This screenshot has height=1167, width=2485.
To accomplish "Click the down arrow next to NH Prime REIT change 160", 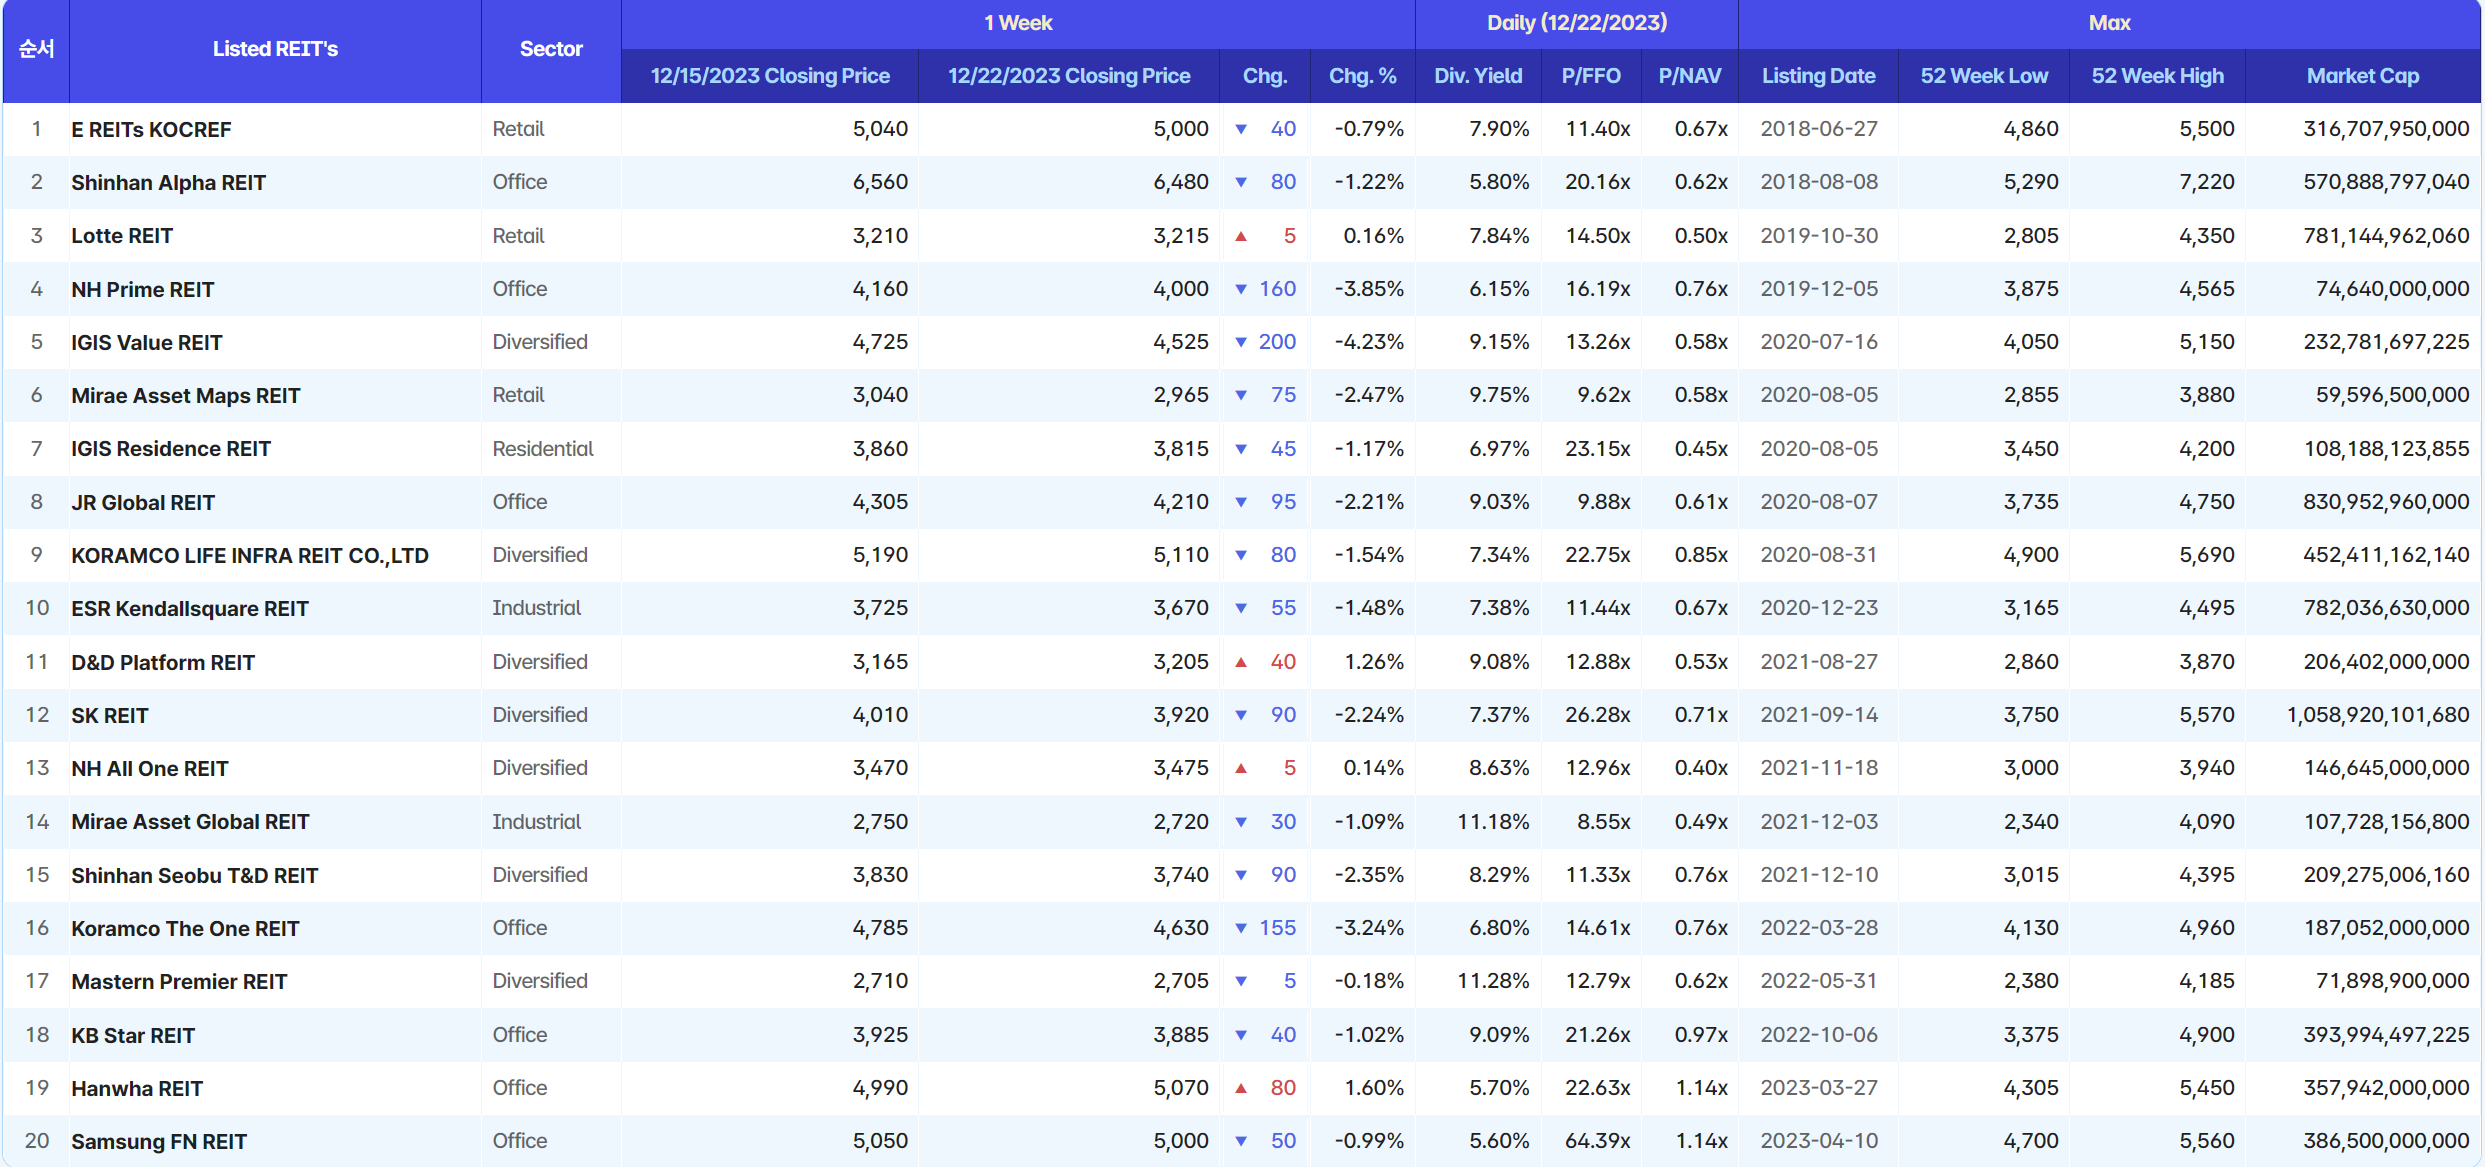I will [x=1241, y=289].
